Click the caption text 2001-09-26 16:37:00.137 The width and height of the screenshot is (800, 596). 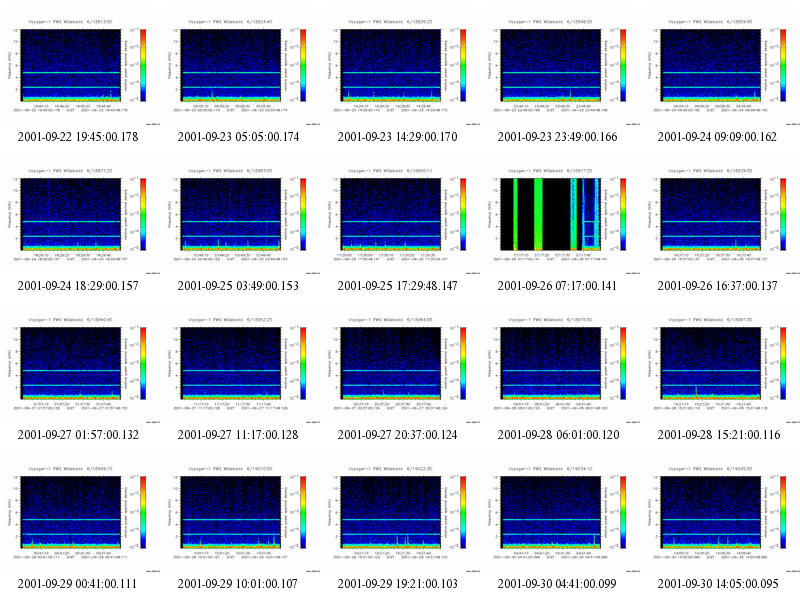point(717,286)
